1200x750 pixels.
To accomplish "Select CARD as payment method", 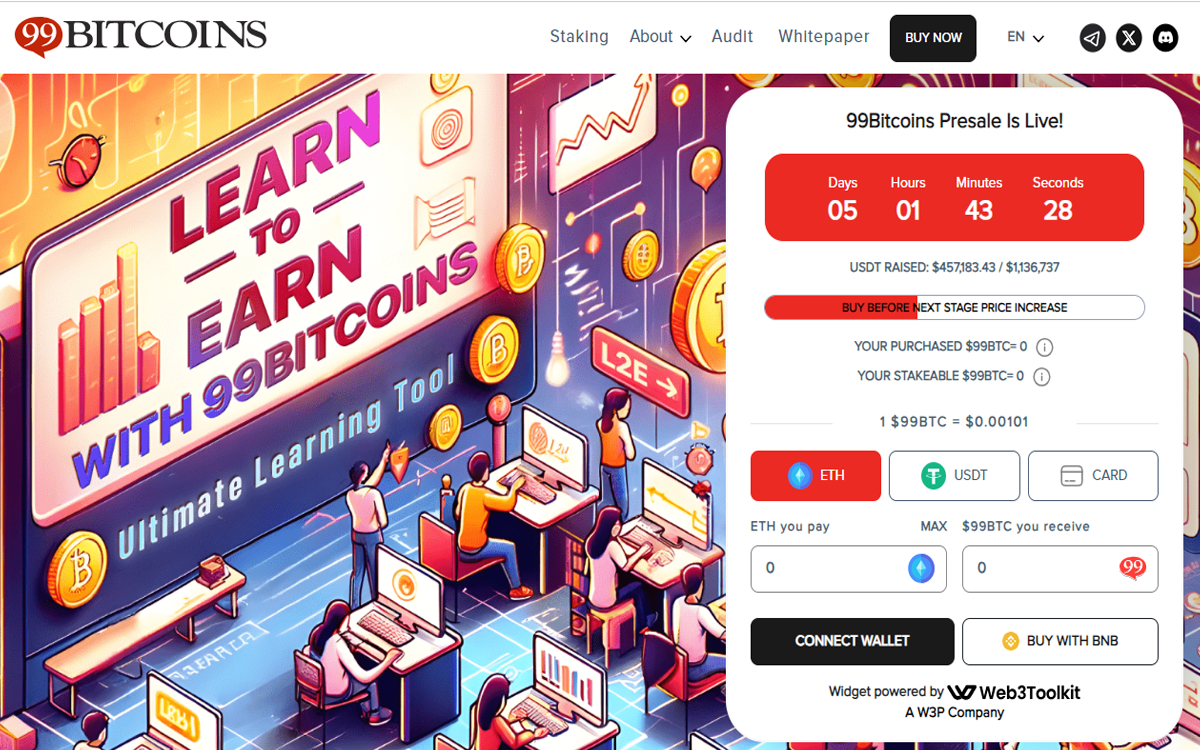I will tap(1093, 476).
